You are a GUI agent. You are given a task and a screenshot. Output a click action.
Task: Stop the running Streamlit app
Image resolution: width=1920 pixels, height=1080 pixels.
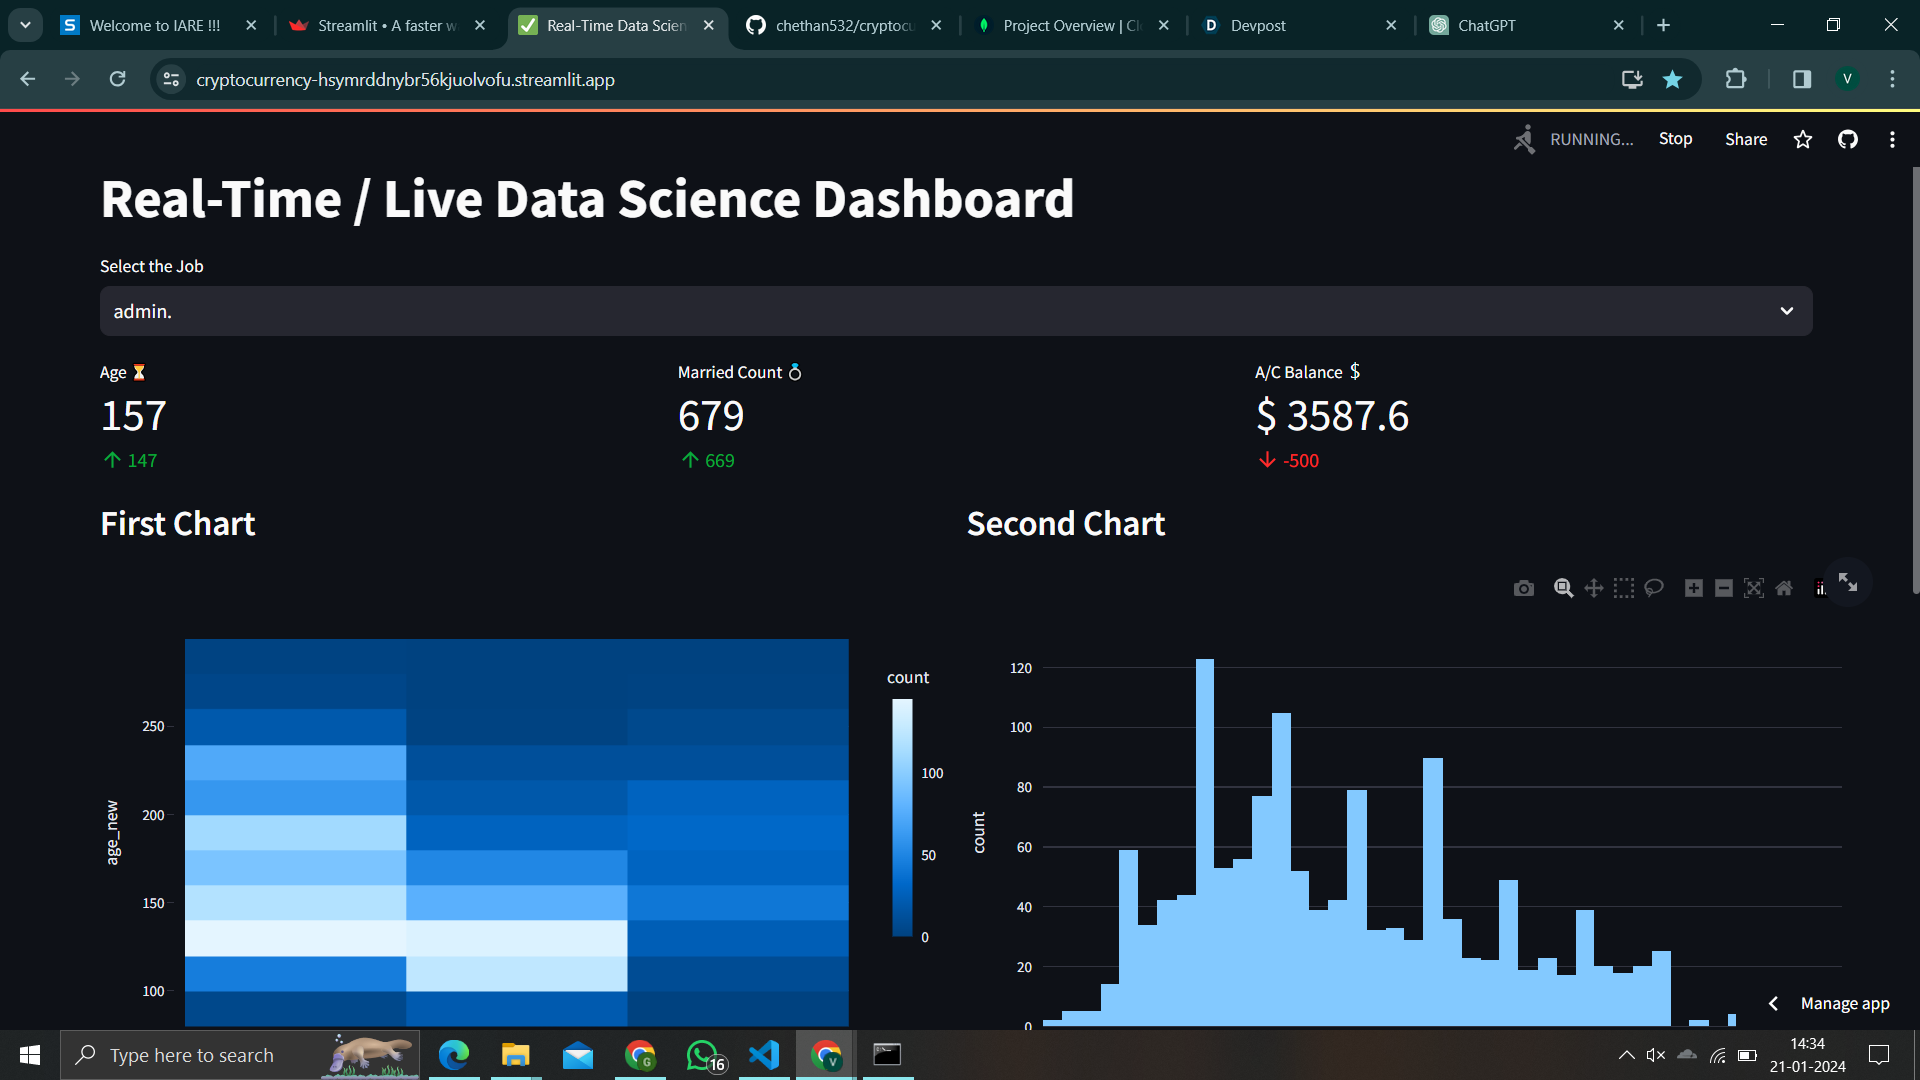[x=1675, y=139]
